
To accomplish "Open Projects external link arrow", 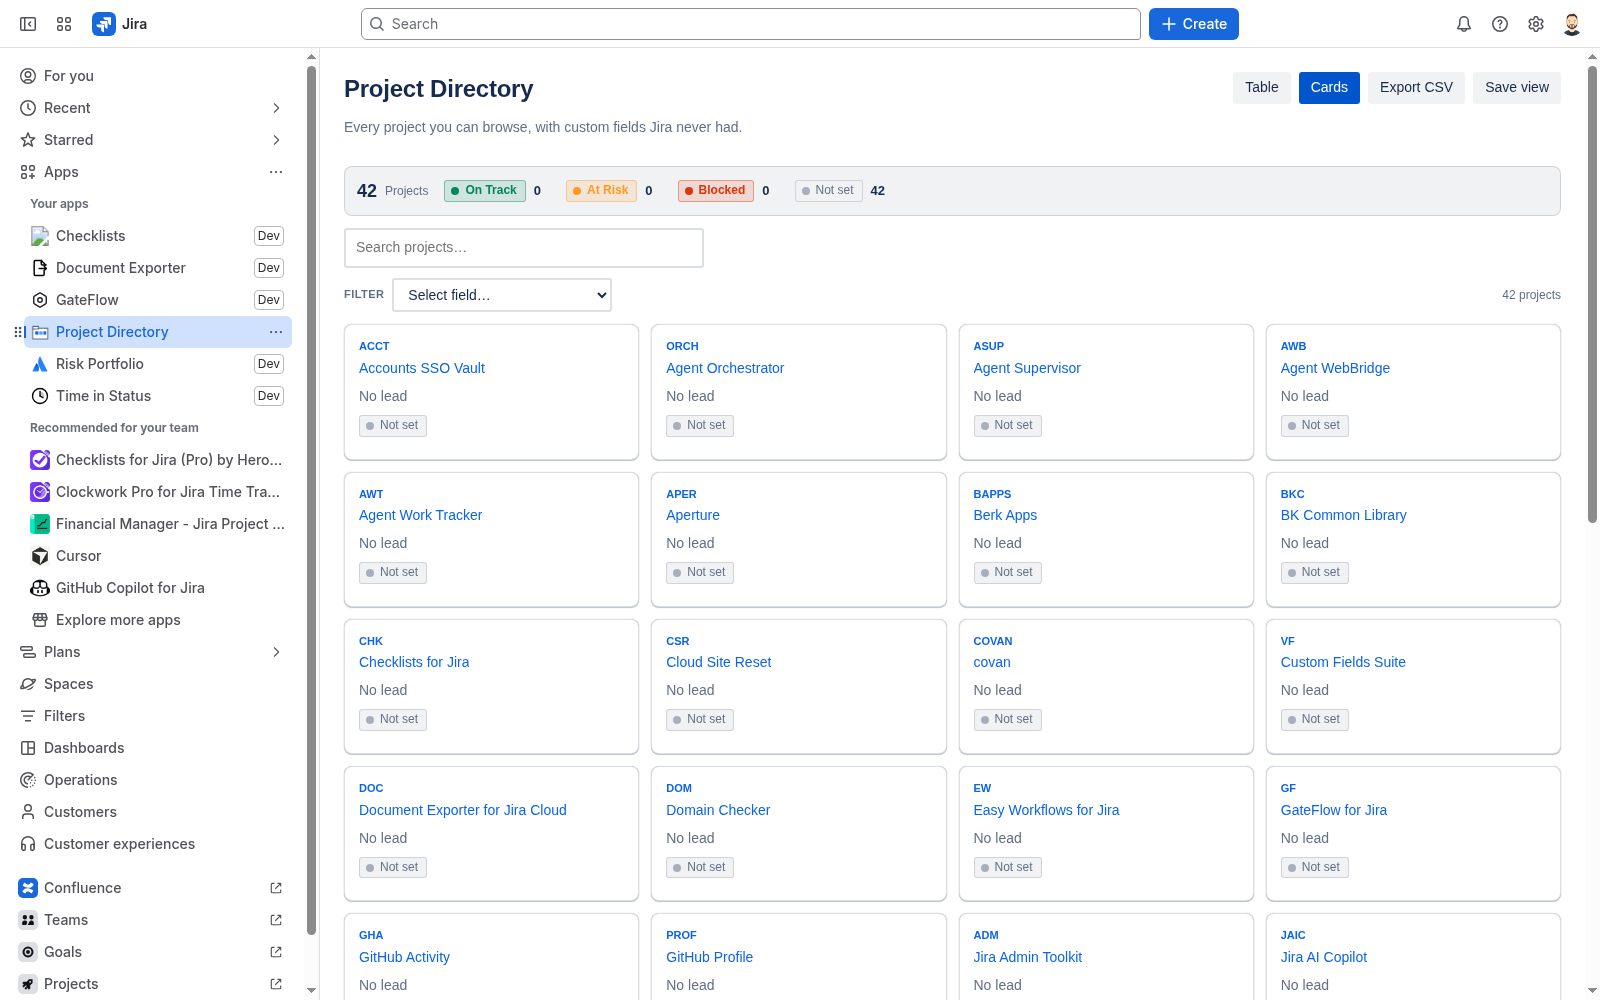I will (276, 984).
